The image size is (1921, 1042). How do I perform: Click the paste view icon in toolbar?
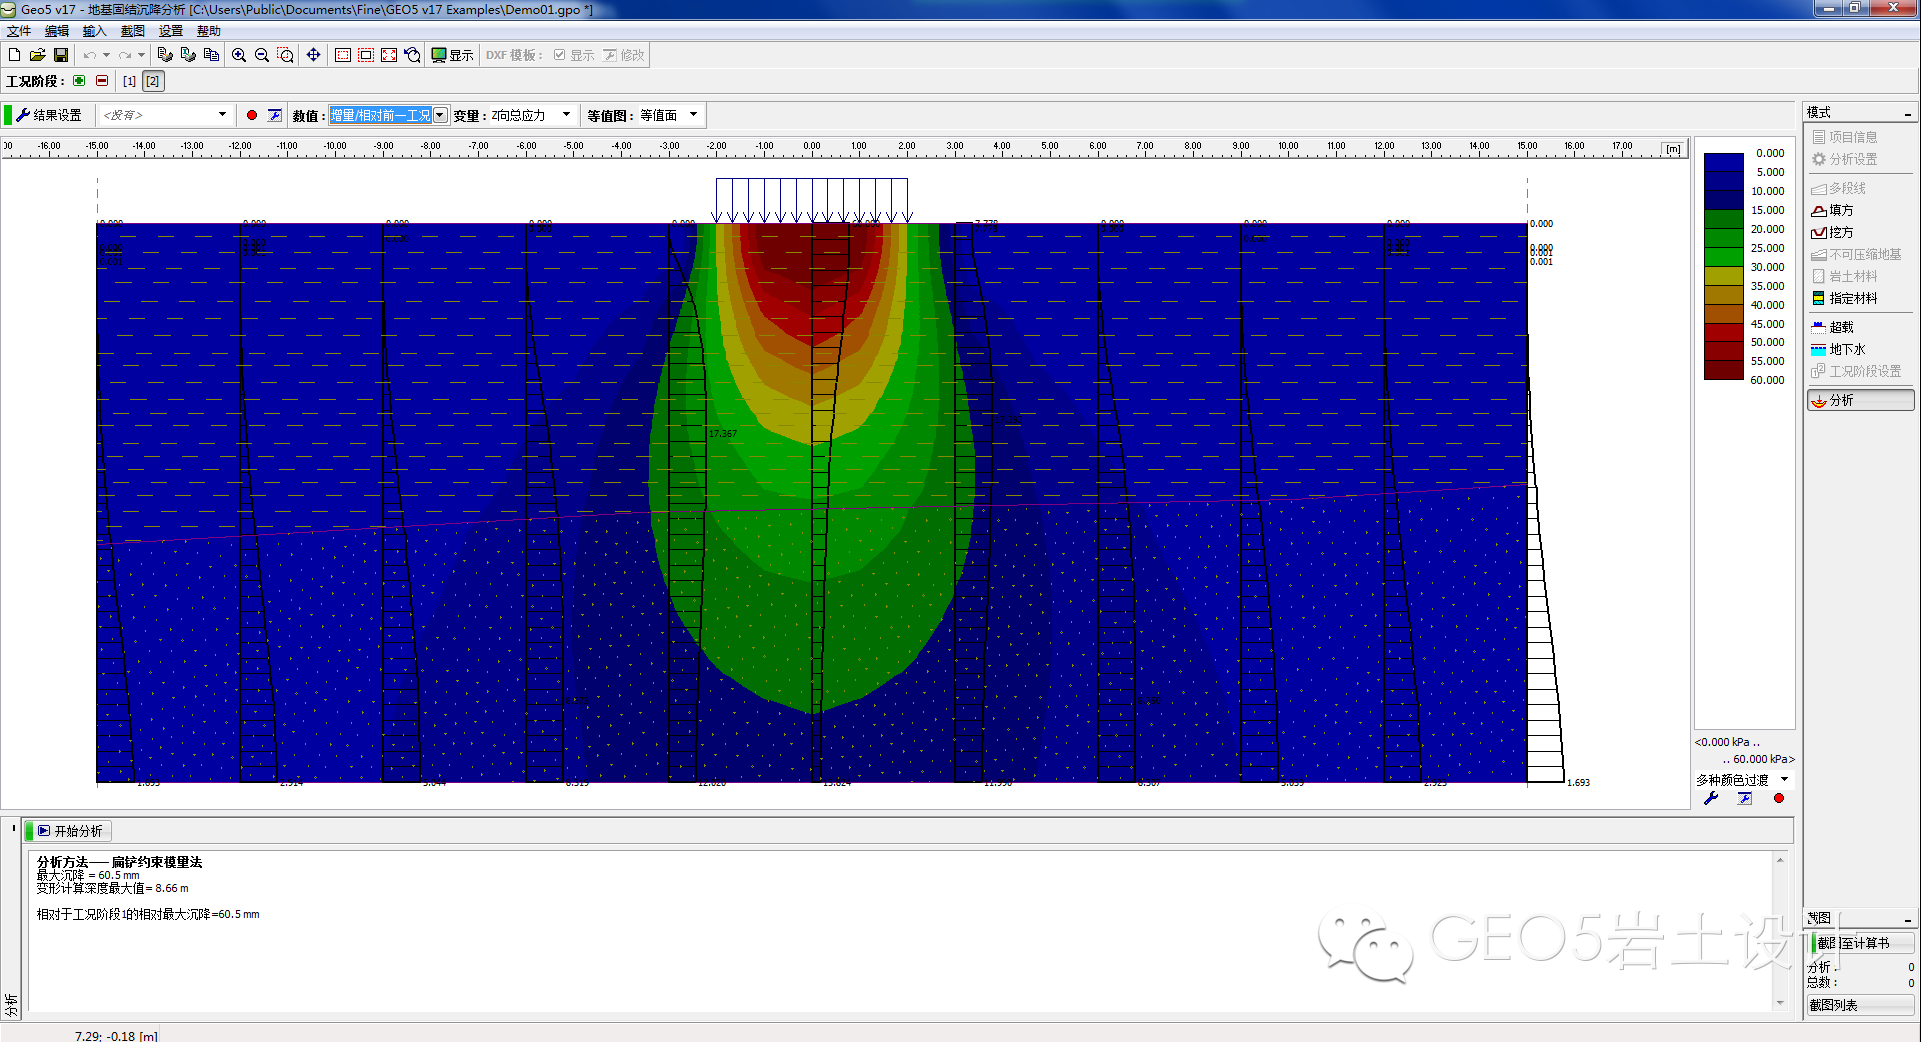211,55
